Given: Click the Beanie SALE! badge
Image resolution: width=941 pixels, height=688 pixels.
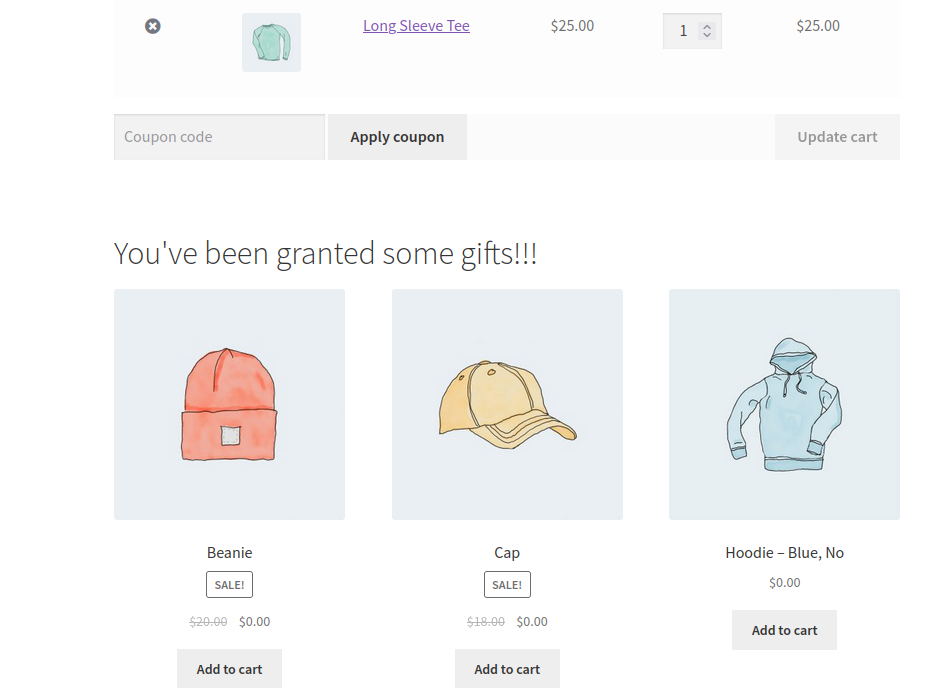Looking at the screenshot, I should tap(229, 585).
